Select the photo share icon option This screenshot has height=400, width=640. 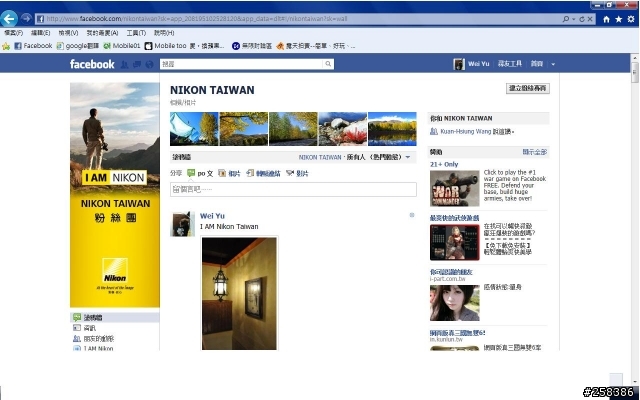pos(222,173)
